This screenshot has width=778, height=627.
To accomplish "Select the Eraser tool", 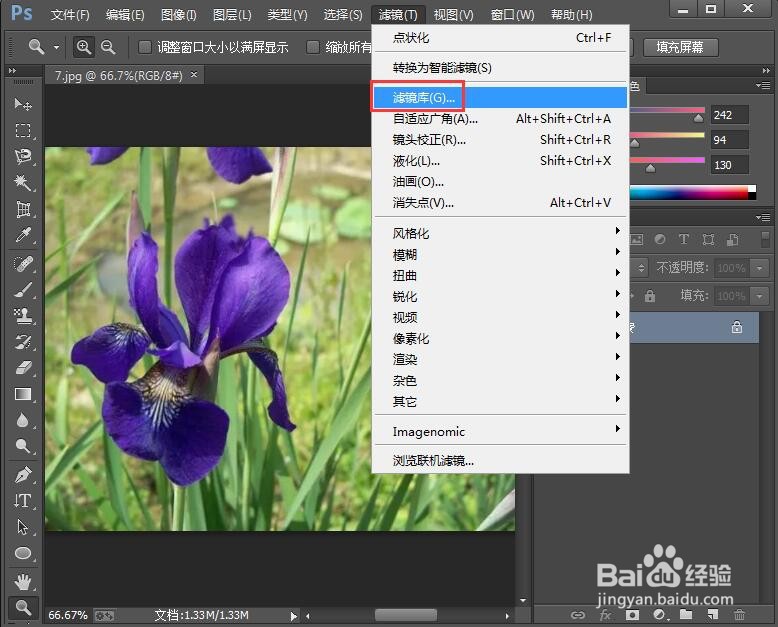I will [23, 368].
